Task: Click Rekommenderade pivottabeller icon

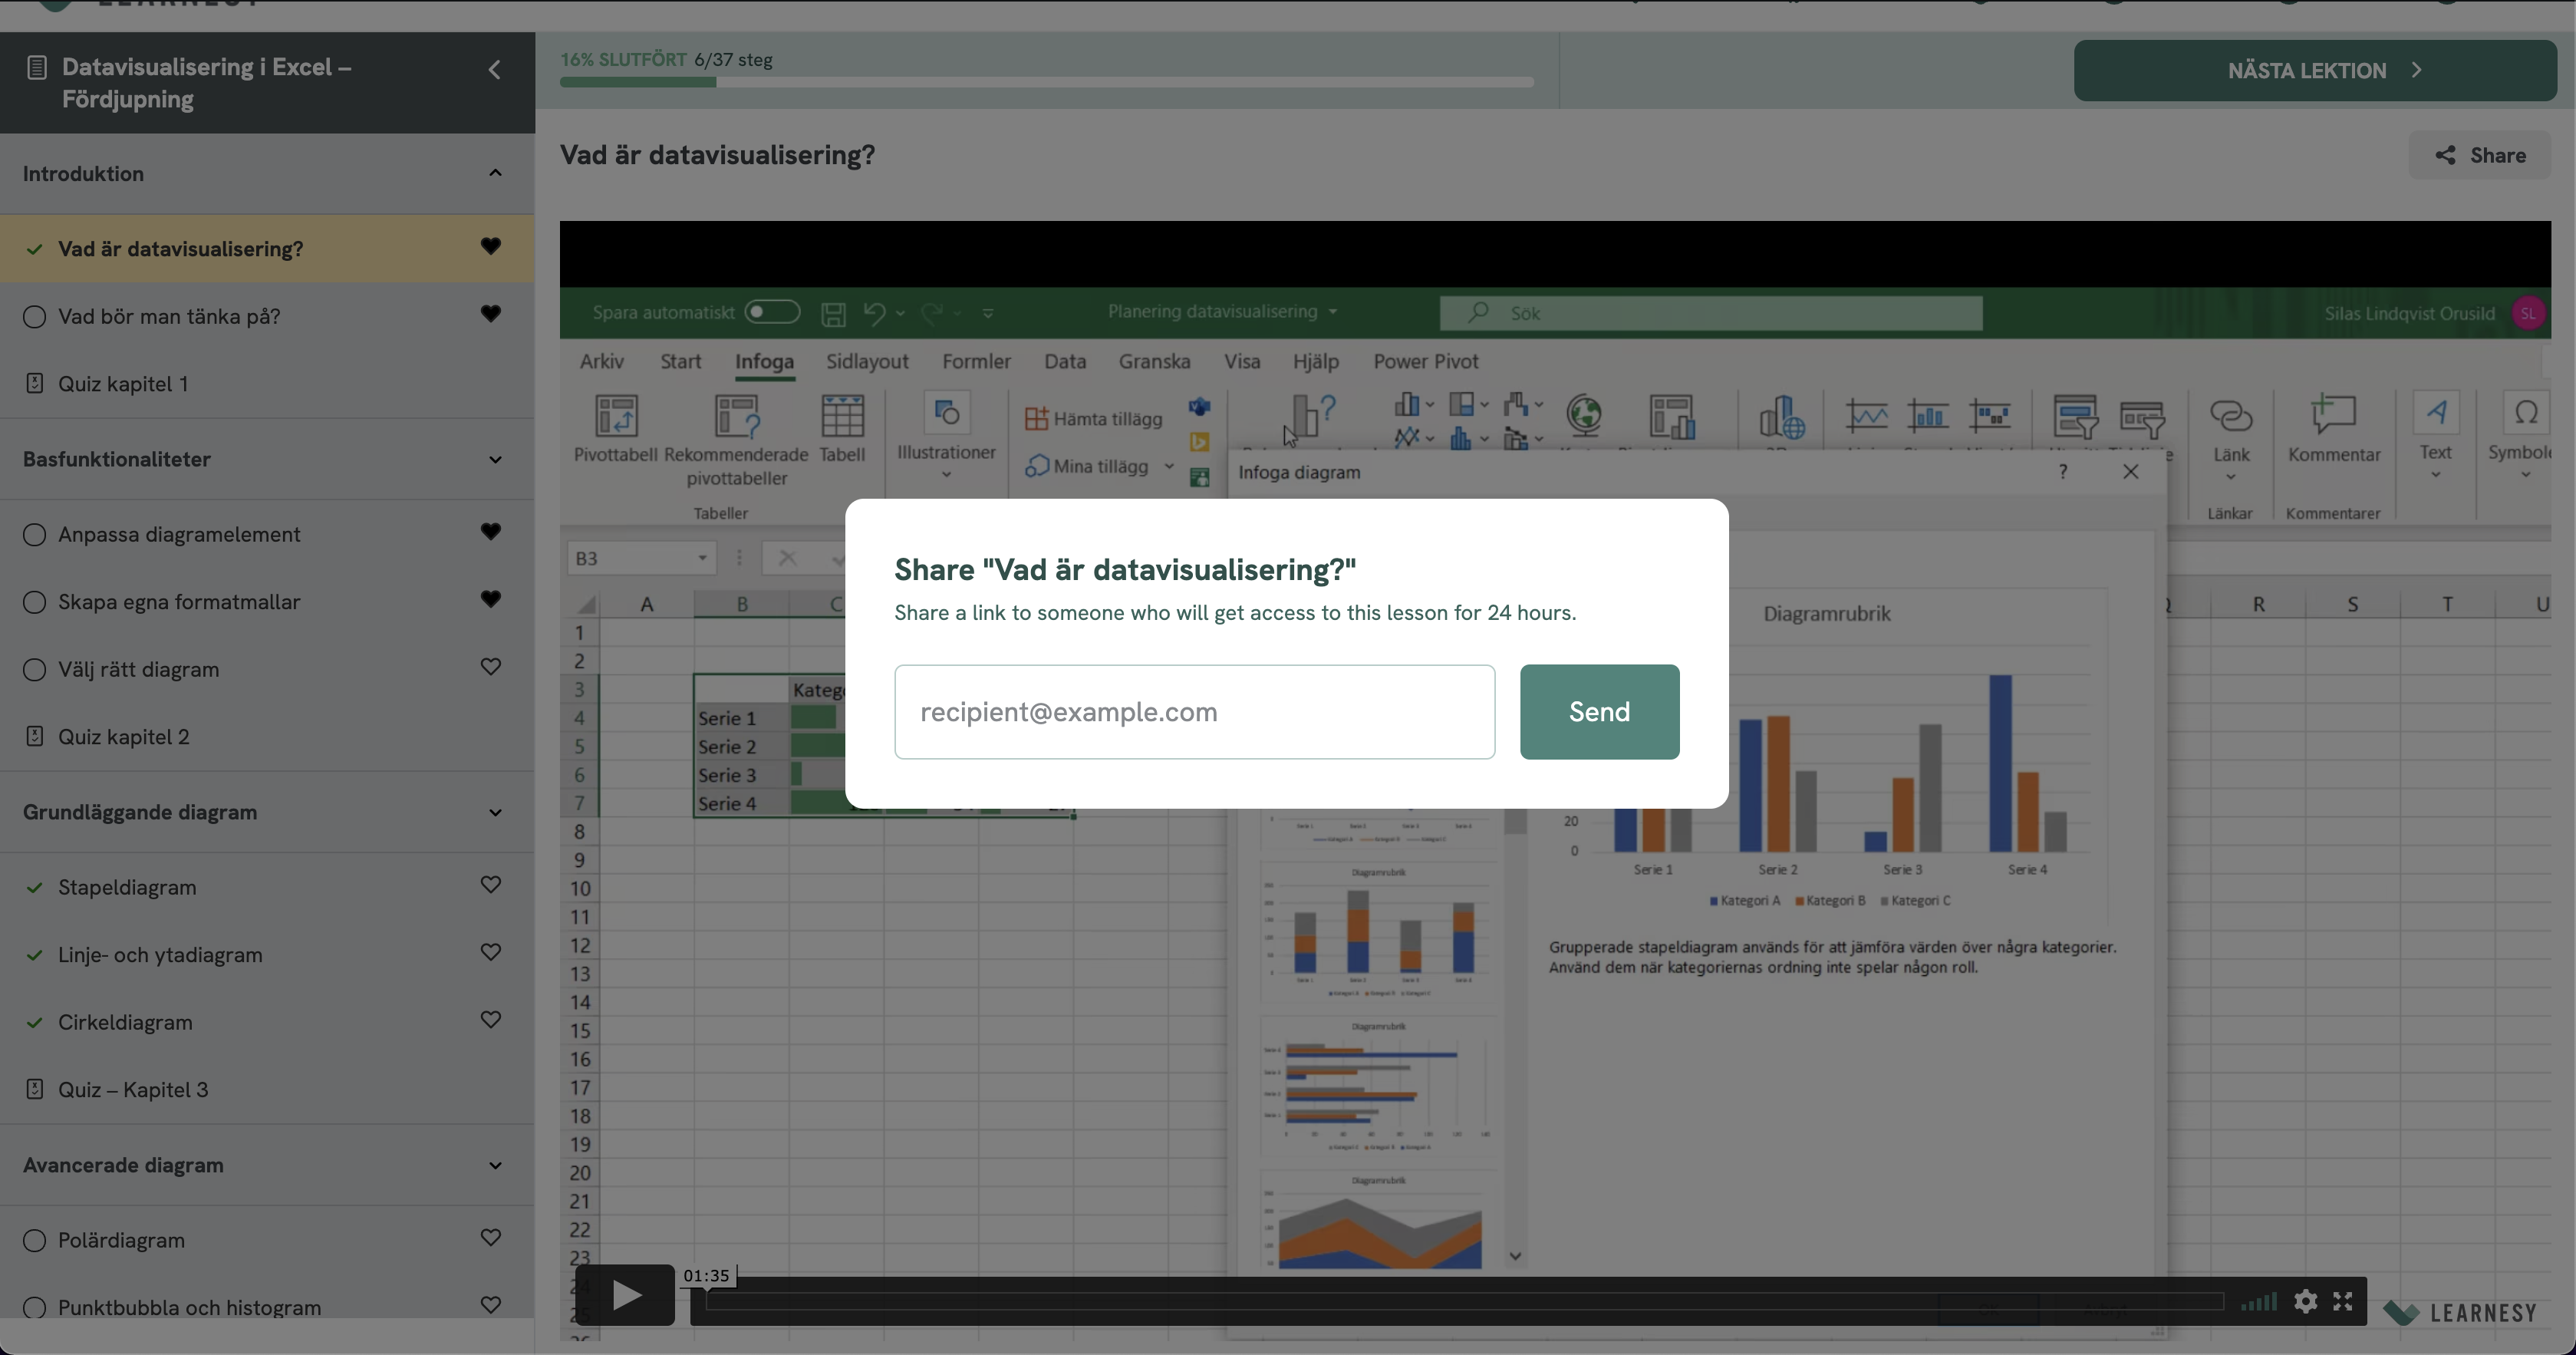Action: pyautogui.click(x=737, y=416)
